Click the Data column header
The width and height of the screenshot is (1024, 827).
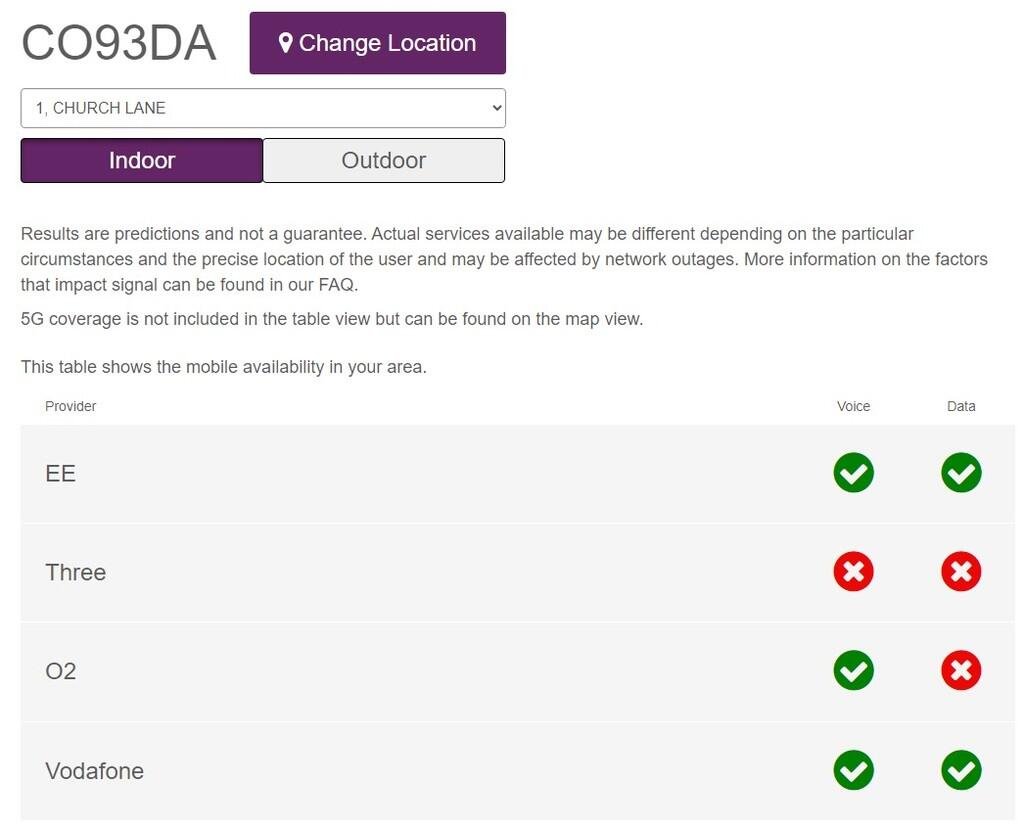[x=961, y=406]
